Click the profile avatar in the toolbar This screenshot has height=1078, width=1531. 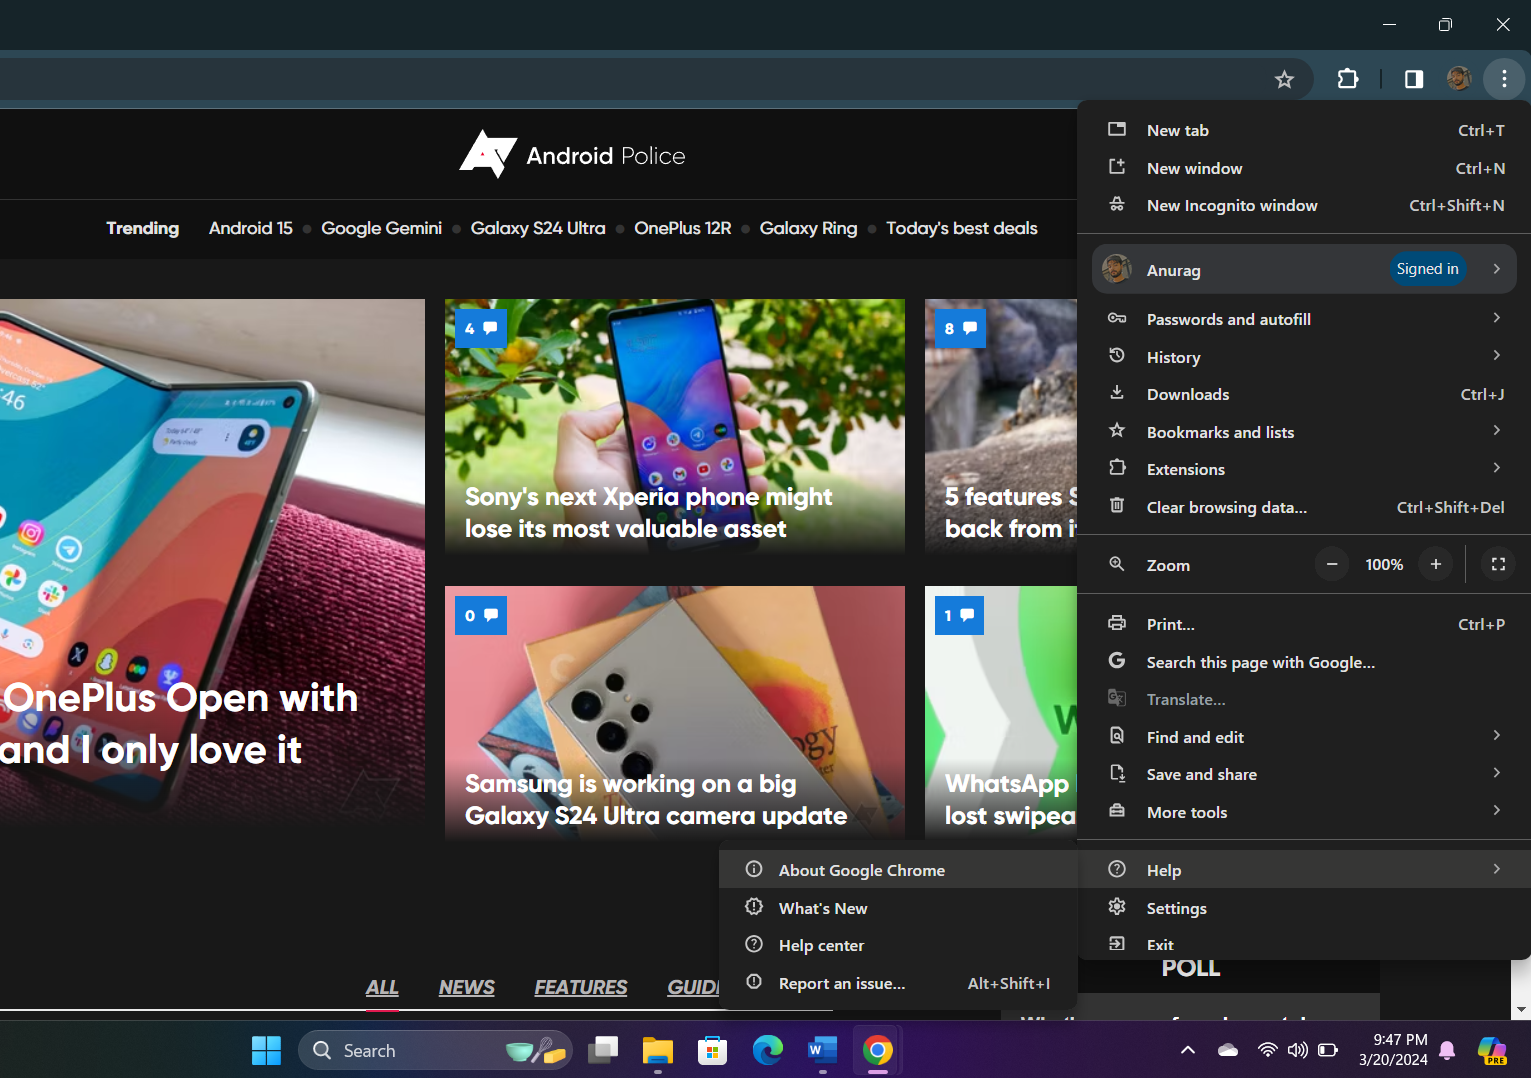tap(1459, 79)
